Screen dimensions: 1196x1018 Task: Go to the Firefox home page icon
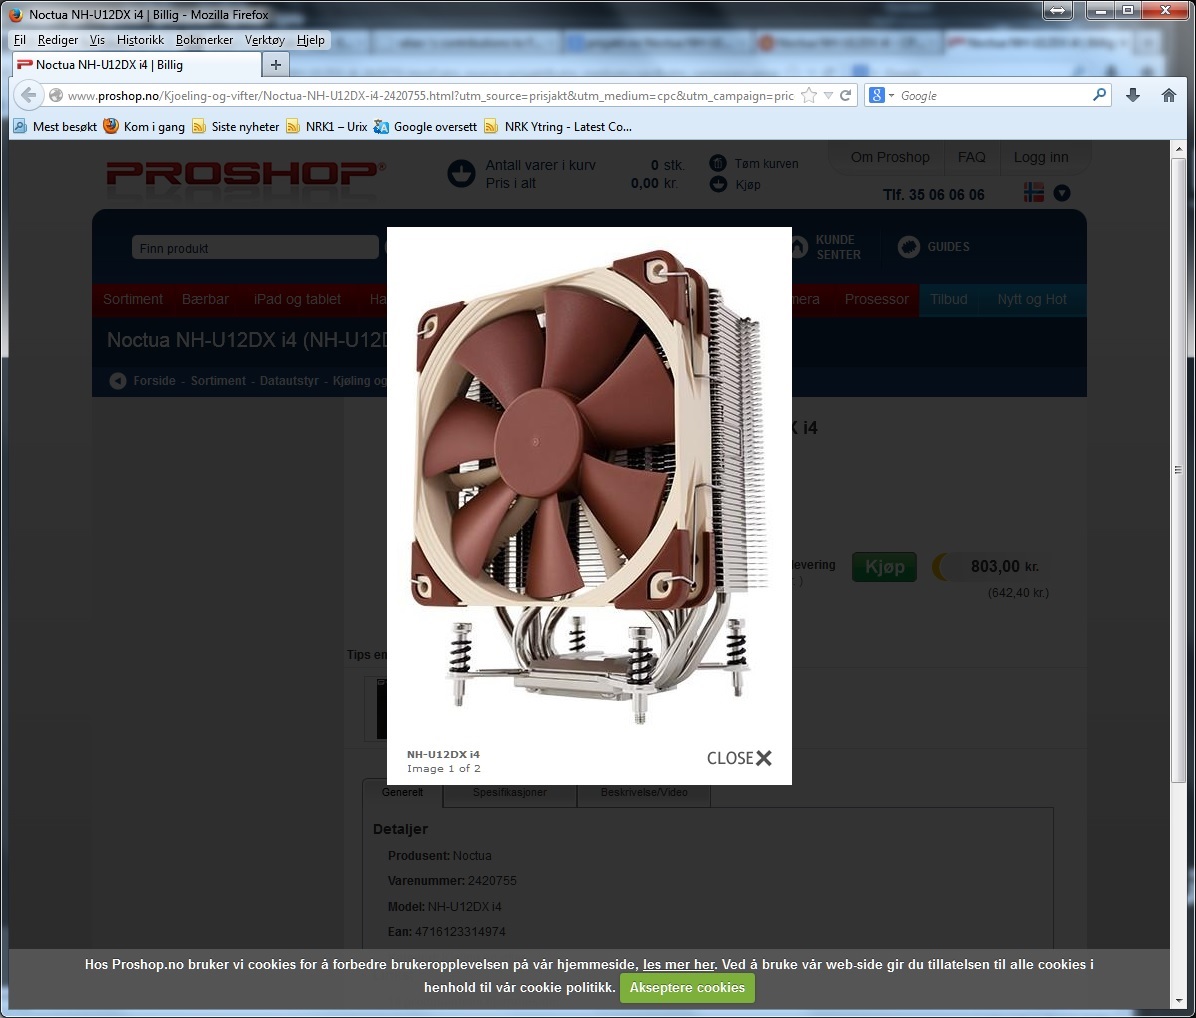[x=1169, y=95]
